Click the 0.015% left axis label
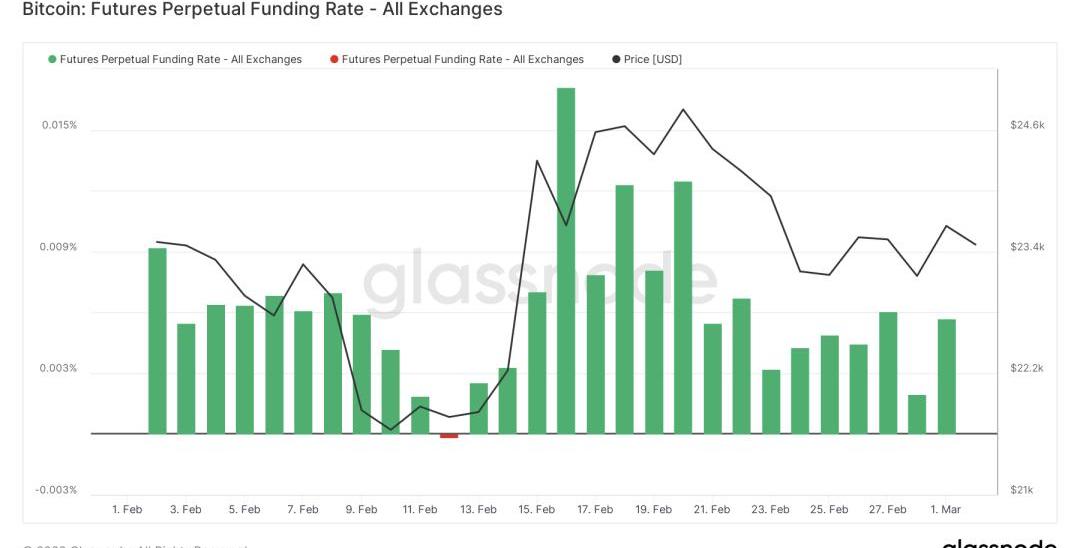The image size is (1080, 548). coord(59,126)
